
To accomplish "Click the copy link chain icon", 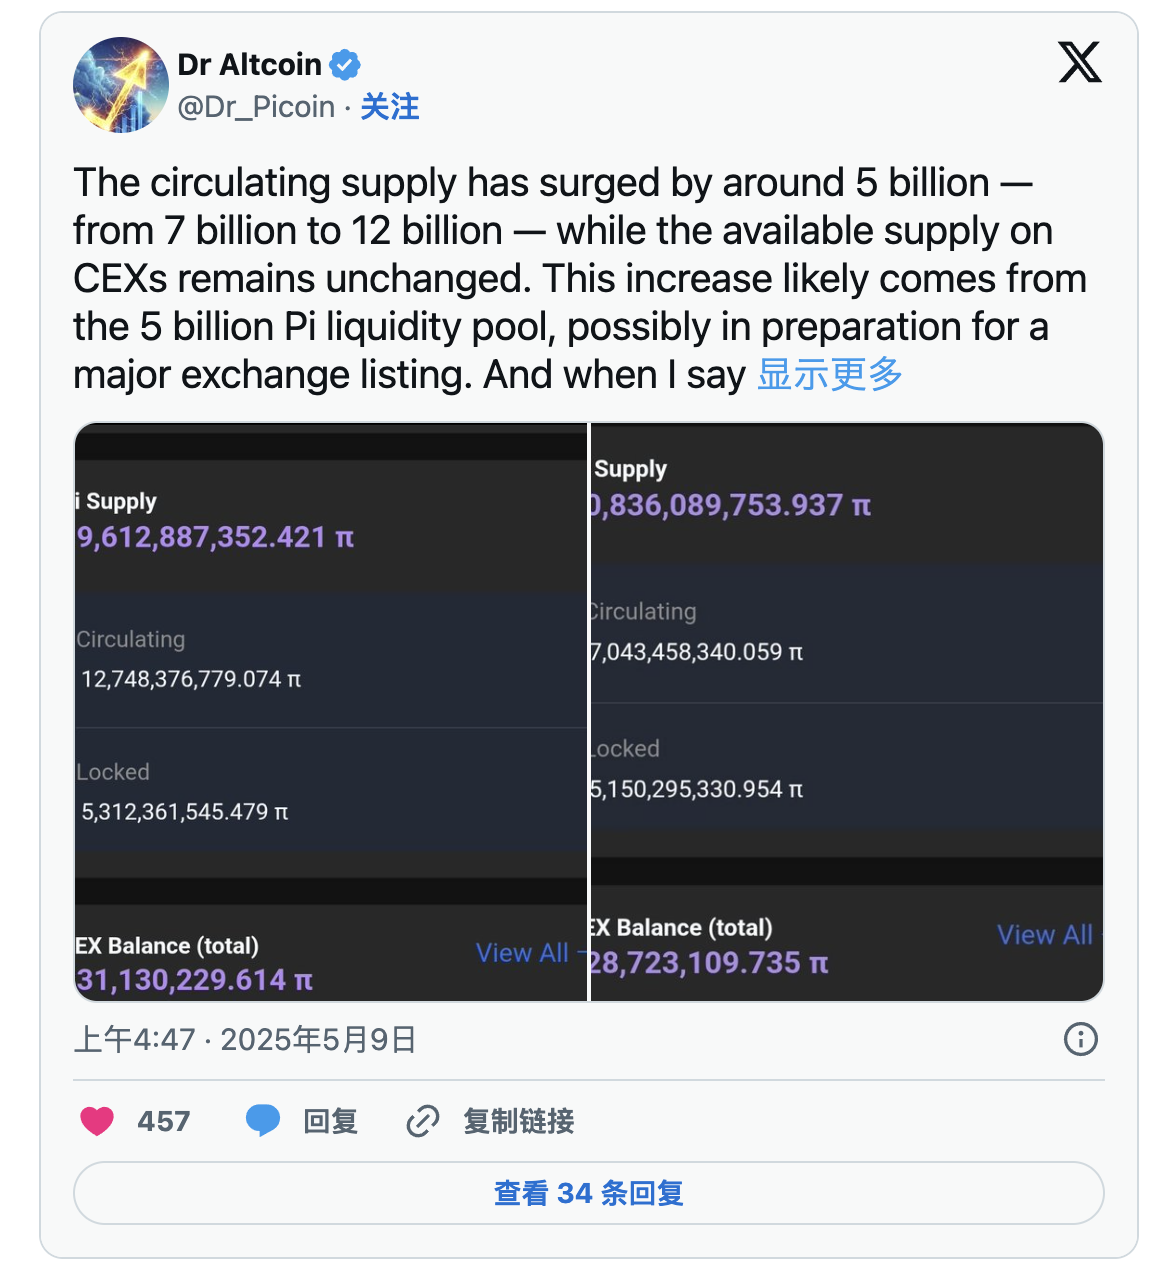I will [x=423, y=1121].
